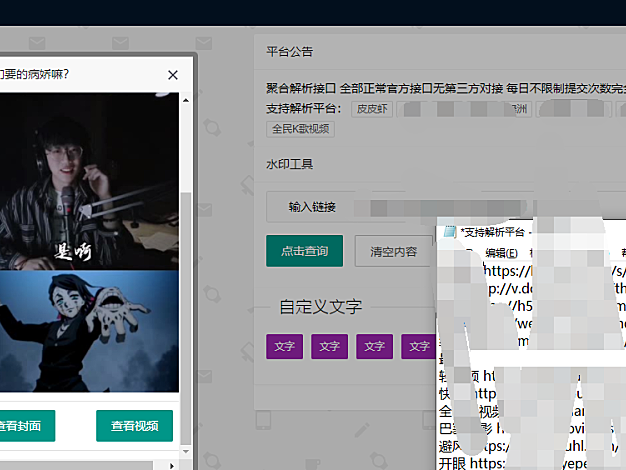Close the video preview dialog
This screenshot has height=470, width=626.
(x=173, y=75)
